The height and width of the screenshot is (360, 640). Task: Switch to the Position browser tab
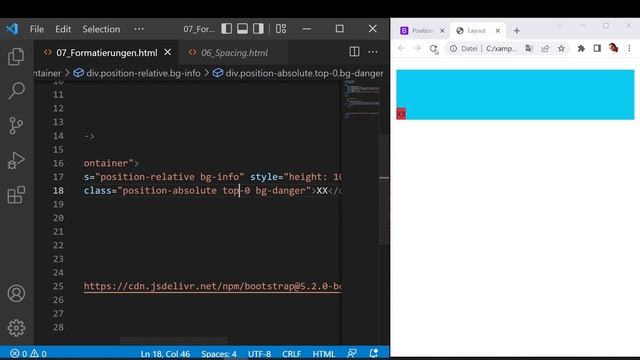pyautogui.click(x=422, y=31)
